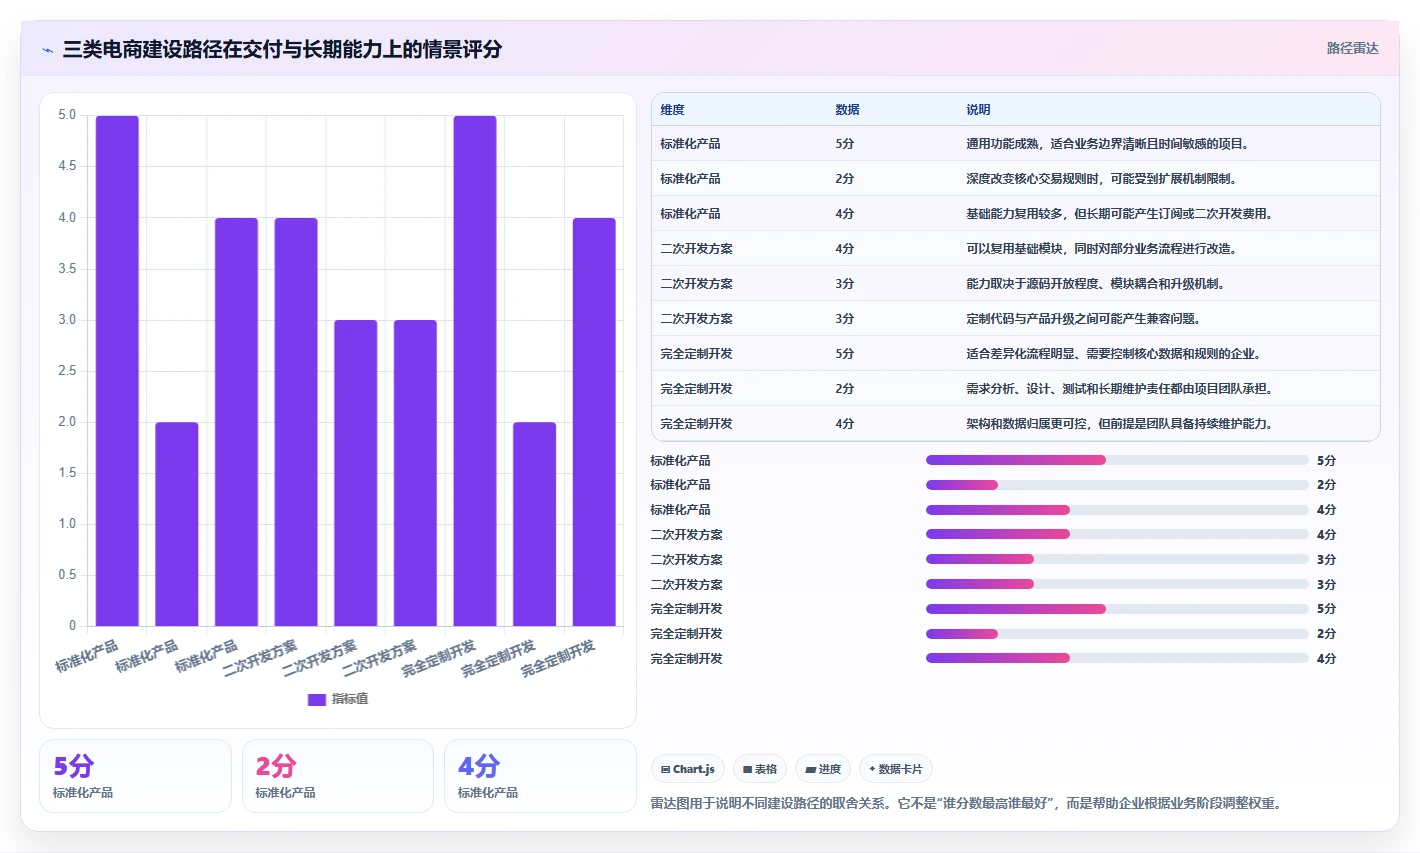Click the 进度 chip
Screen dimensions: 1420x853
click(x=823, y=769)
